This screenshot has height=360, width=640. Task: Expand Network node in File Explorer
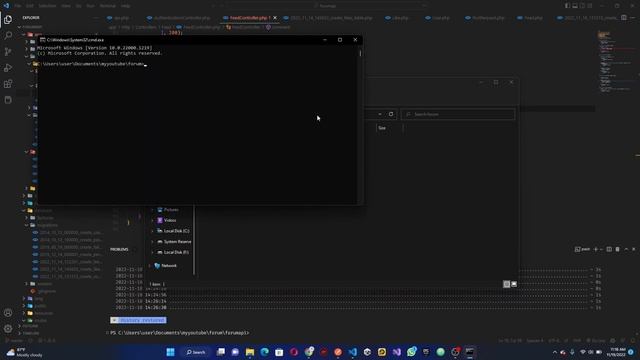tap(150, 266)
